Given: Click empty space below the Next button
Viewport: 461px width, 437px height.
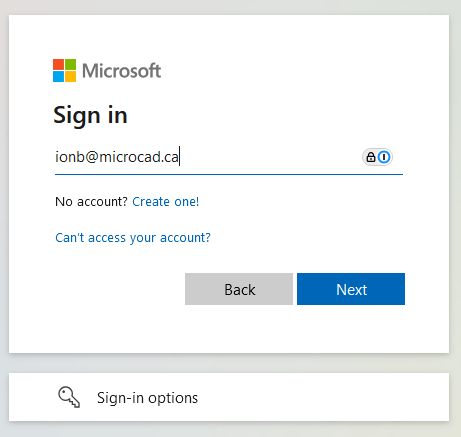Looking at the screenshot, I should pos(351,328).
